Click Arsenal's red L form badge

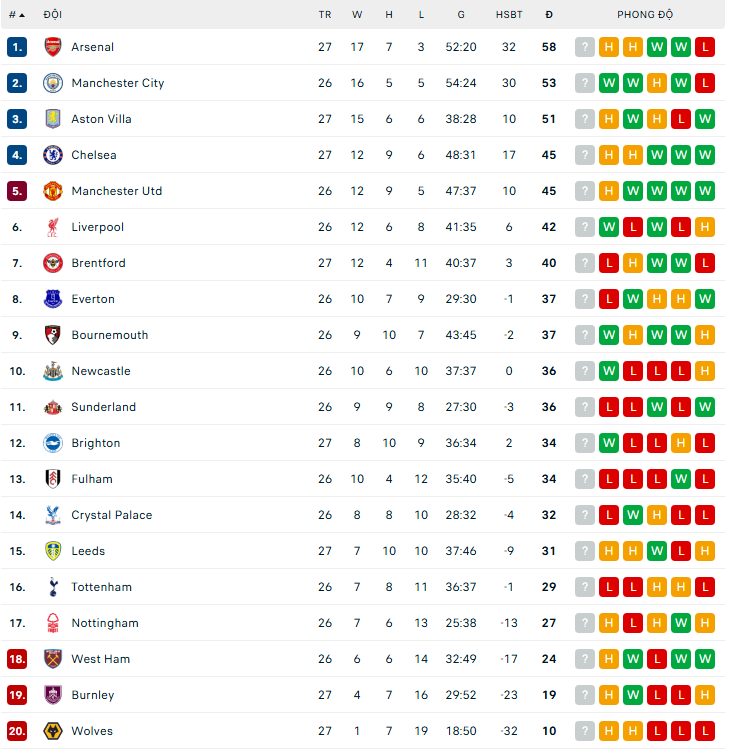tap(705, 47)
